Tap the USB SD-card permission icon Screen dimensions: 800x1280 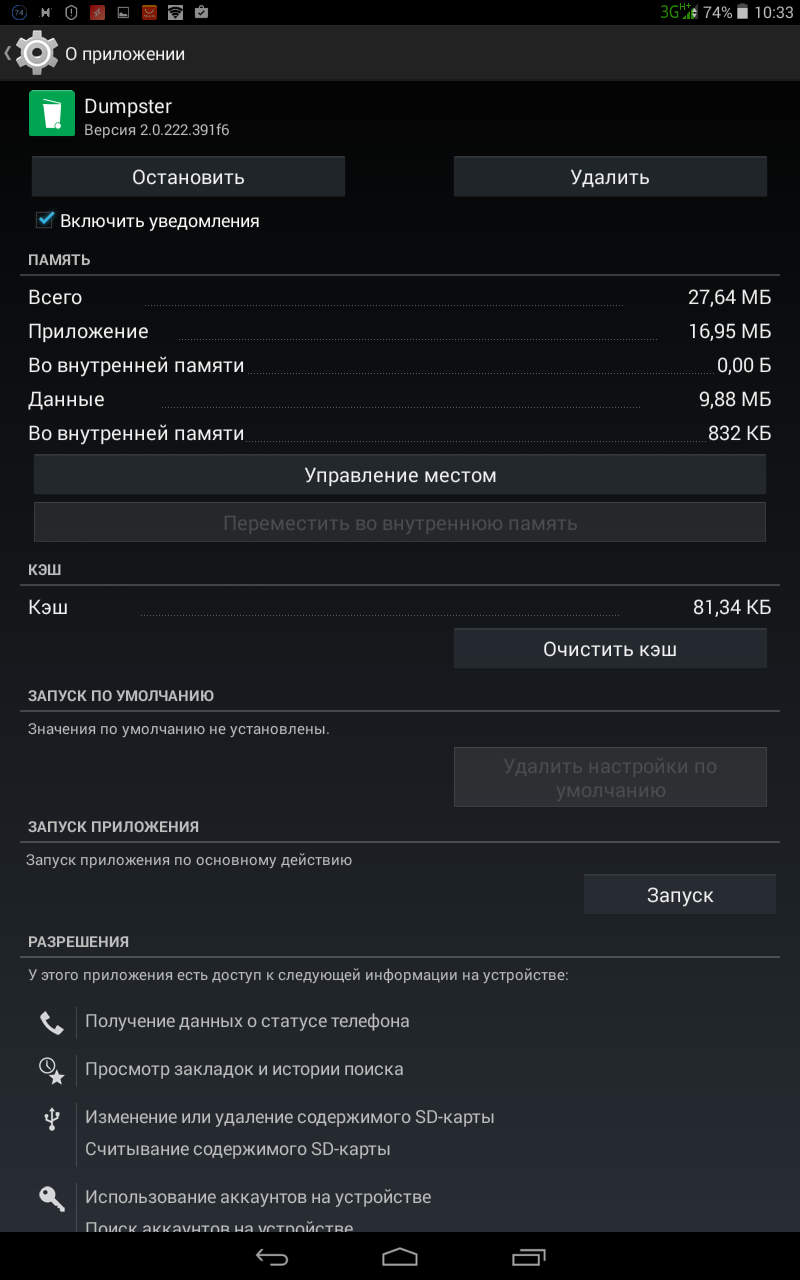pyautogui.click(x=52, y=1119)
